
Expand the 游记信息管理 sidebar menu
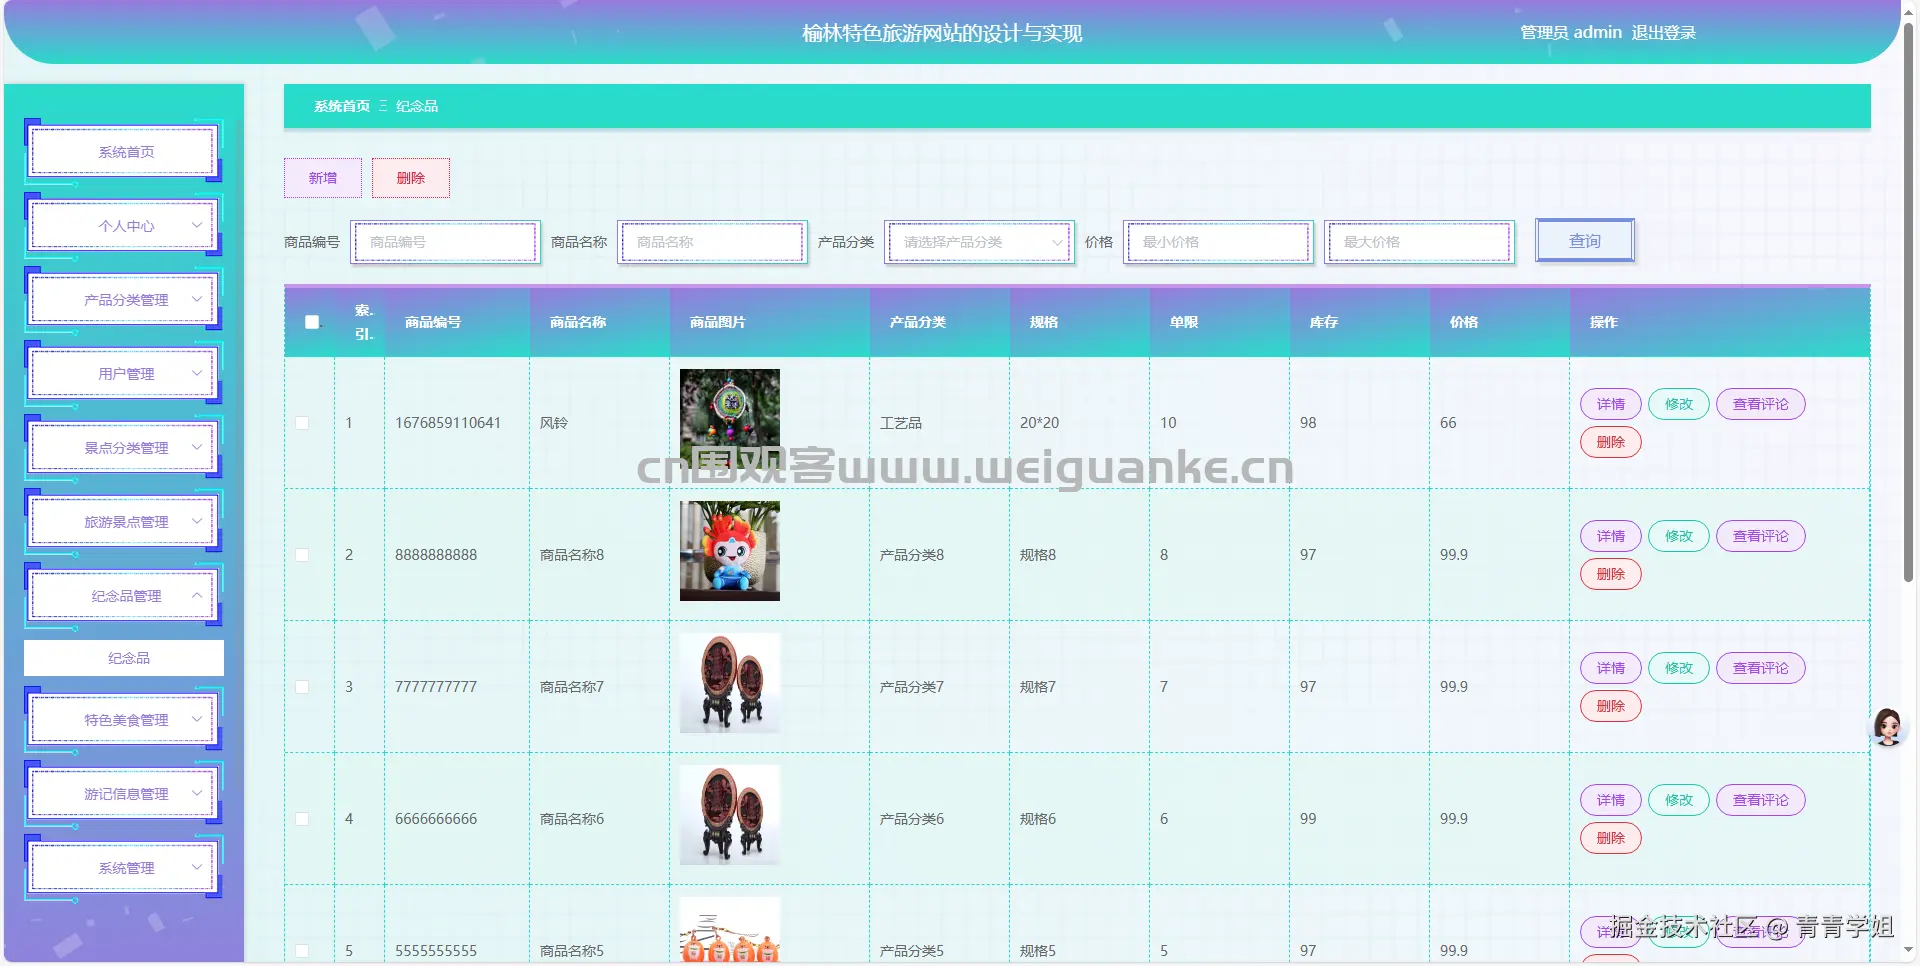pyautogui.click(x=124, y=794)
